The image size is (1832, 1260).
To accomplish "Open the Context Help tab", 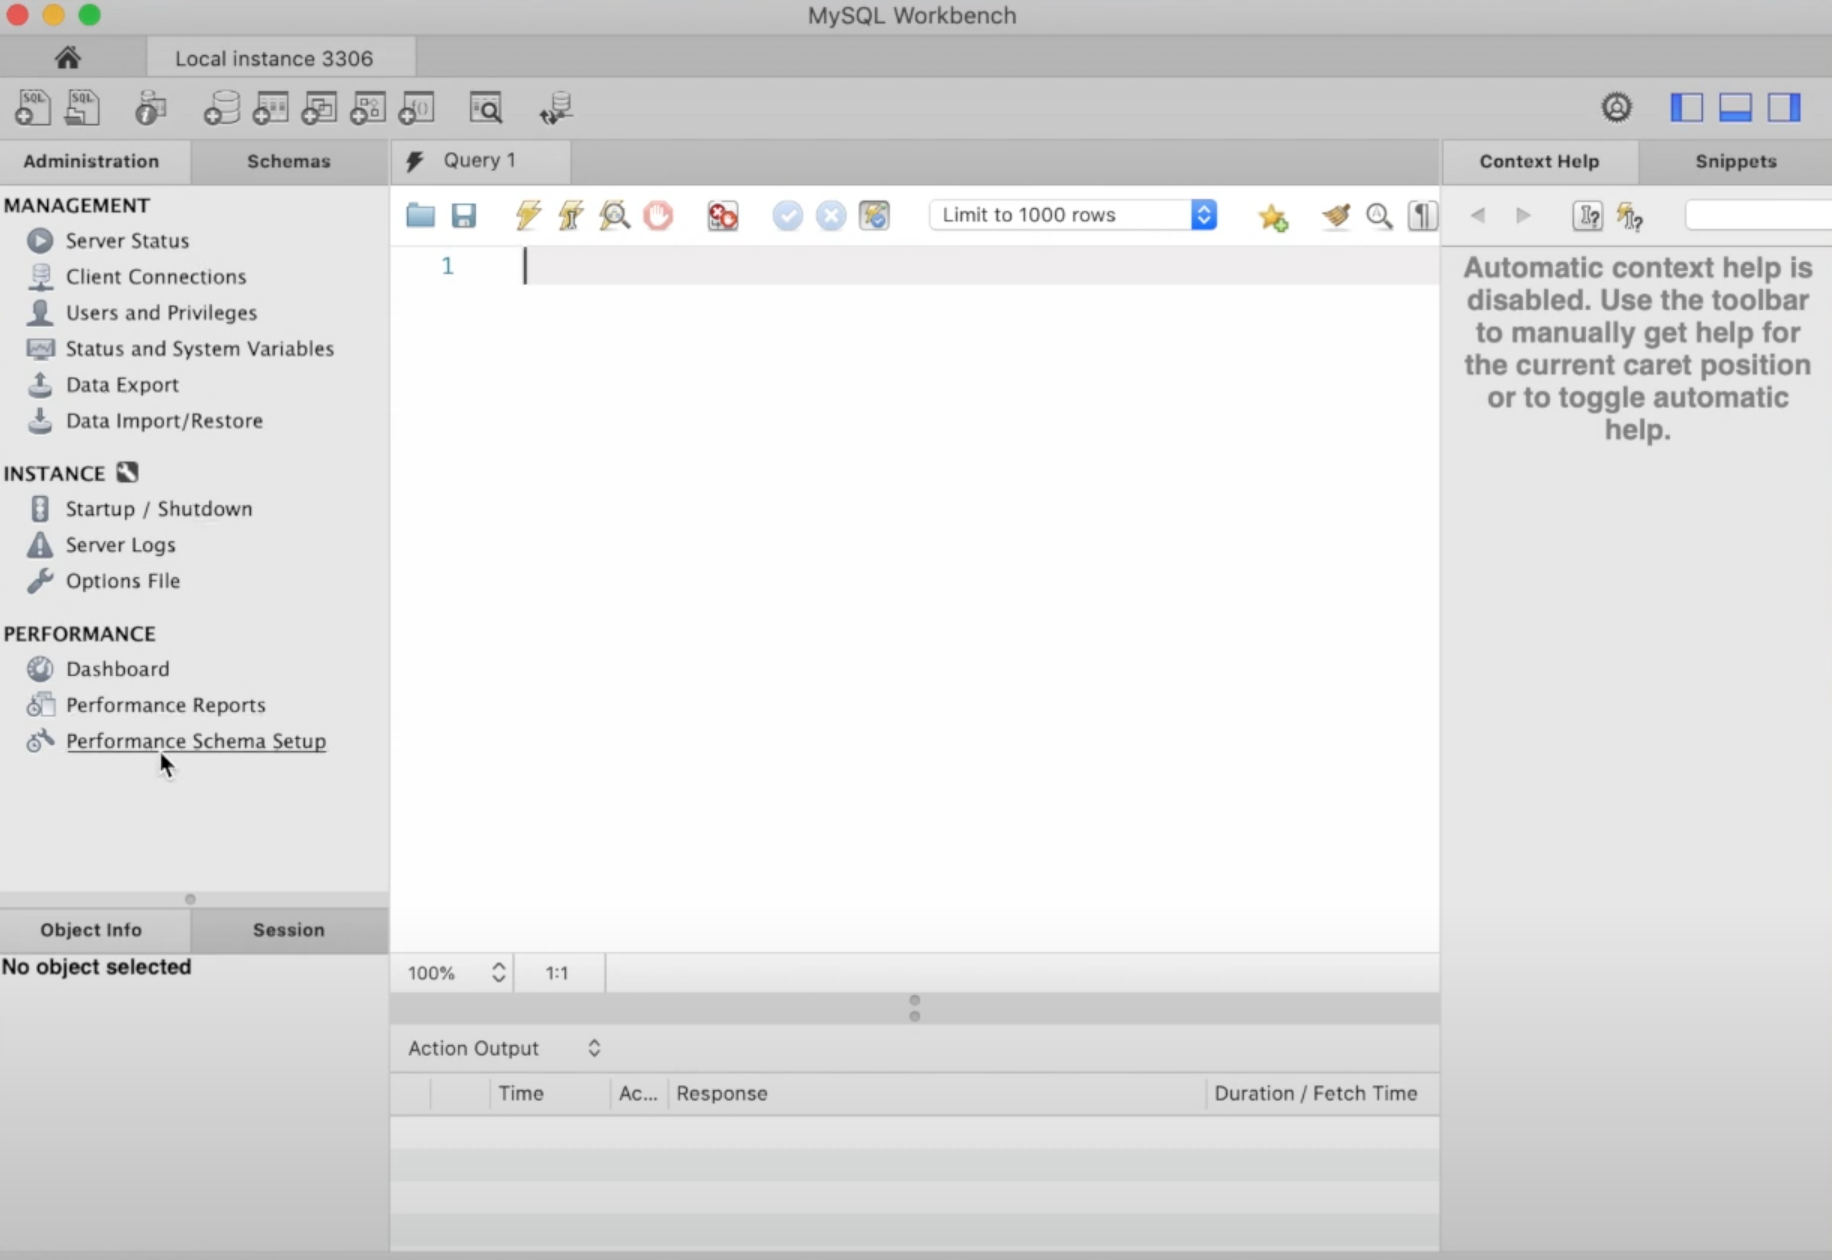I will point(1539,161).
